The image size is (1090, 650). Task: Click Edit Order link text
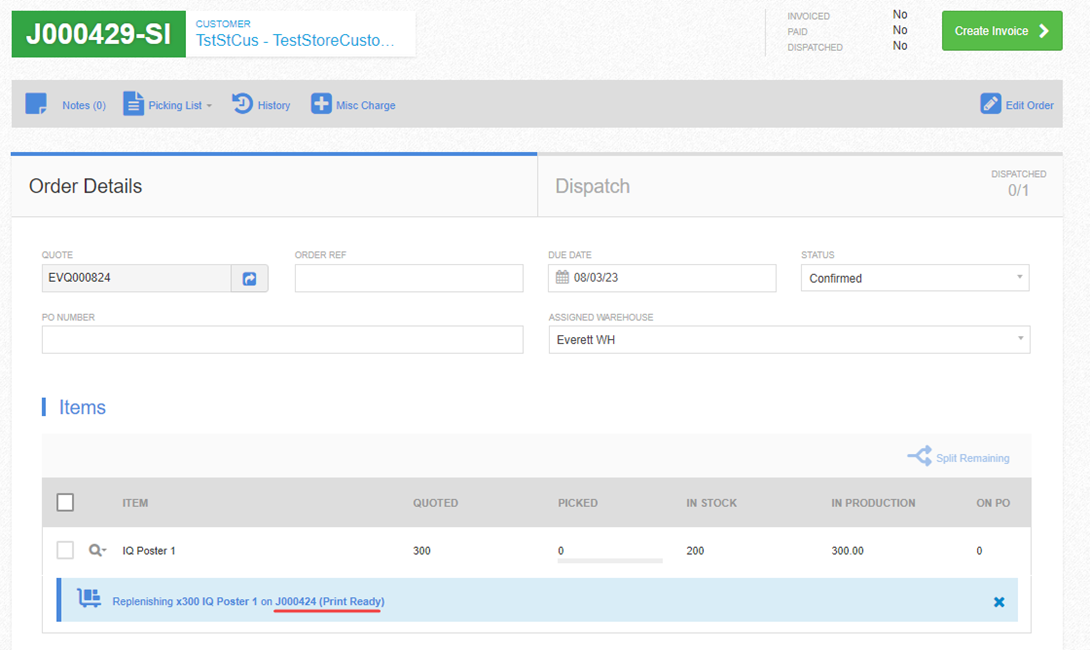tap(1030, 105)
